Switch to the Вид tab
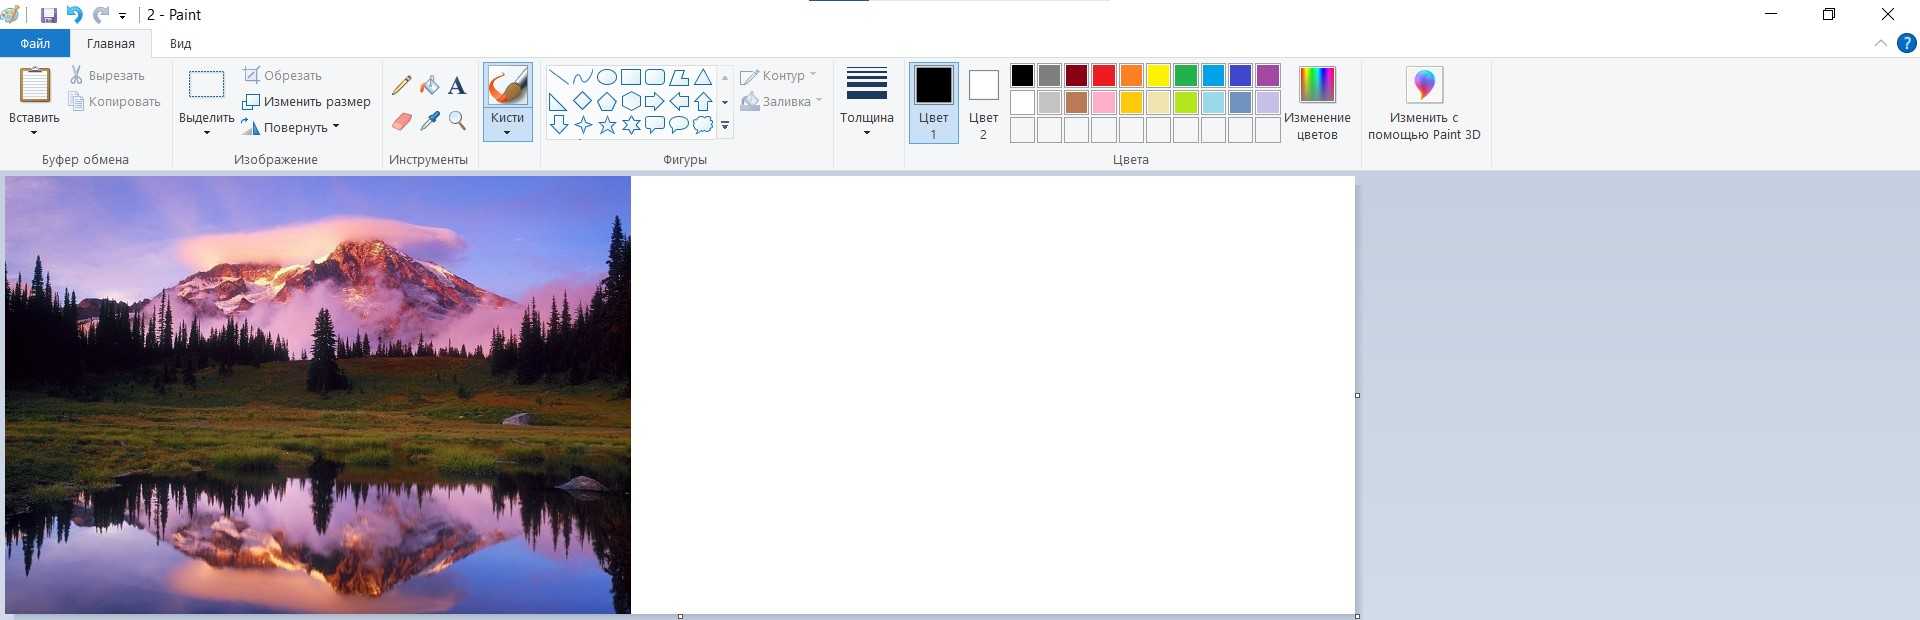 click(180, 44)
